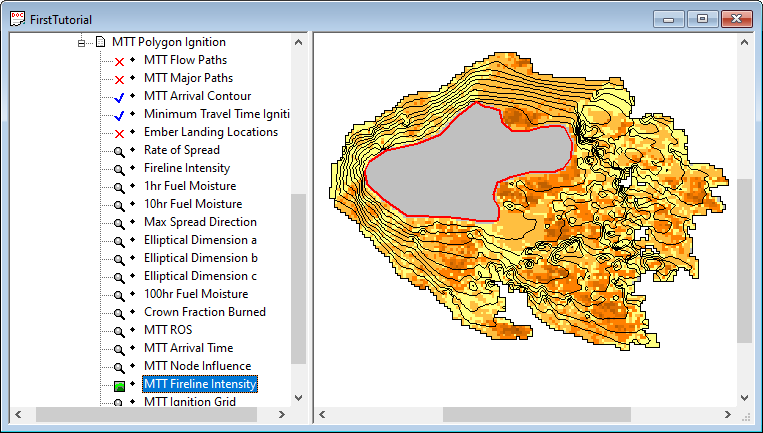
Task: Click map view scroll left arrow
Action: (x=322, y=415)
